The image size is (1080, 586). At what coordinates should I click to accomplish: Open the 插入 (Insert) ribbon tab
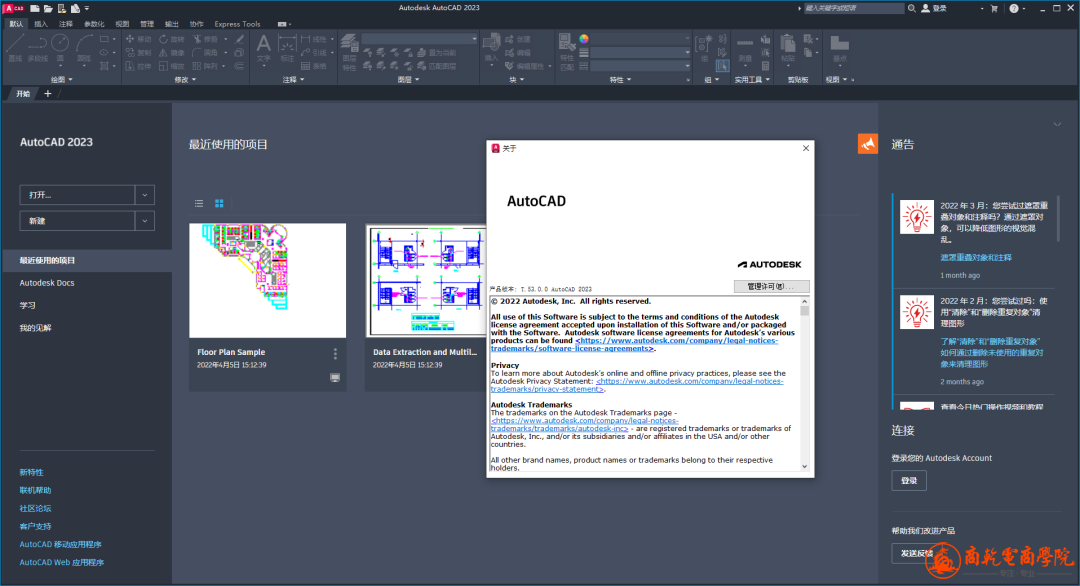click(41, 24)
